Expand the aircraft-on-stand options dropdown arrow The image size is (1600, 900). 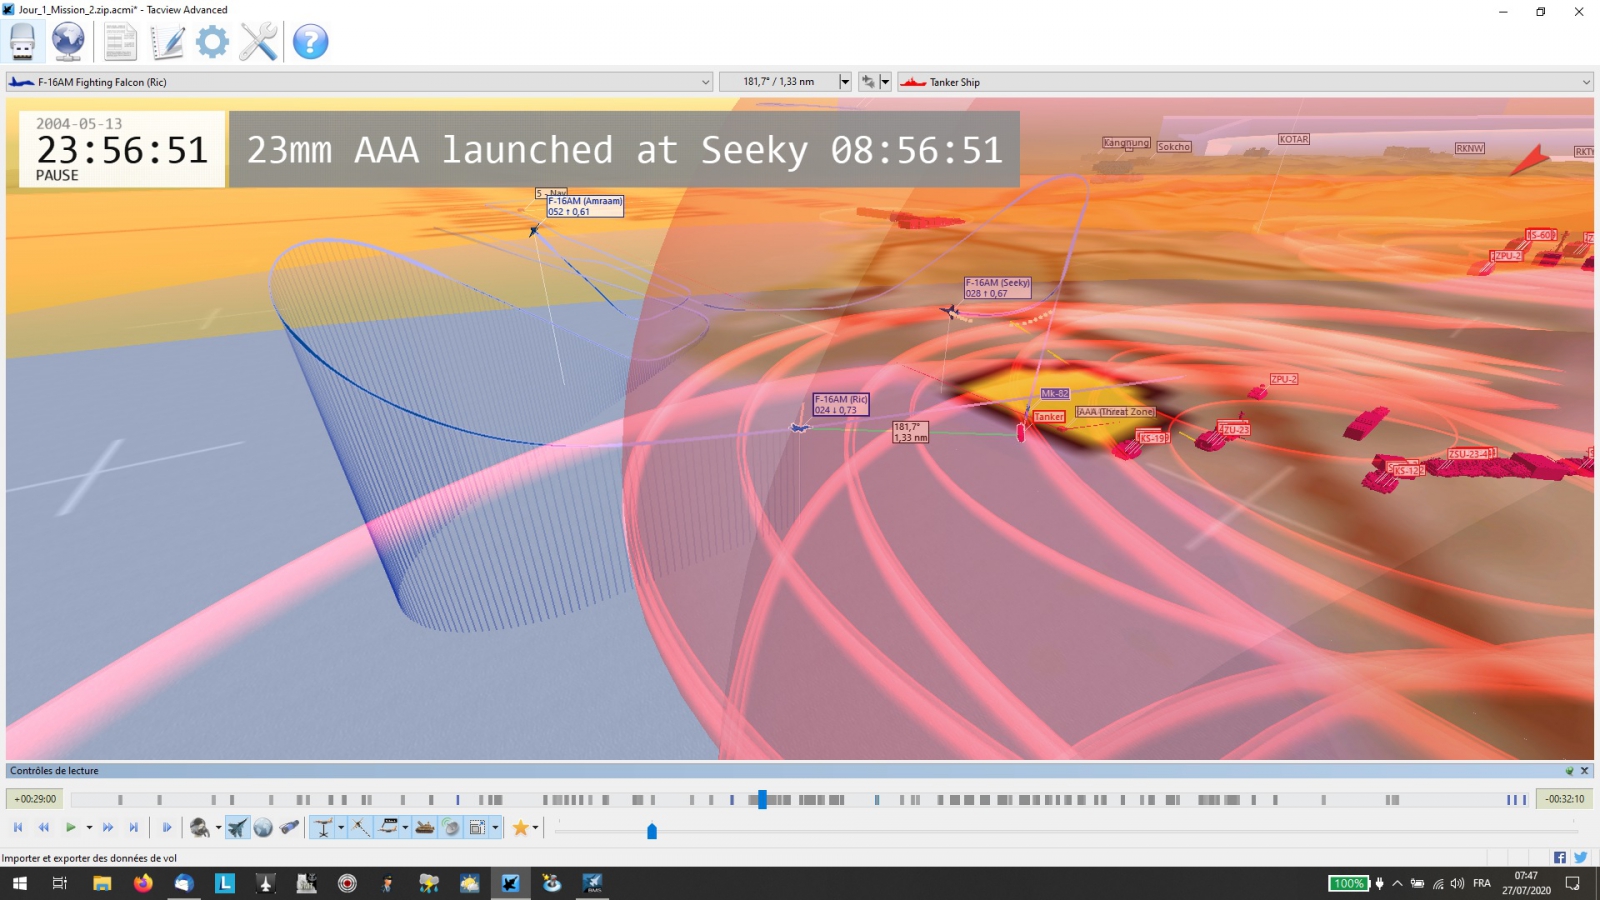tap(341, 828)
